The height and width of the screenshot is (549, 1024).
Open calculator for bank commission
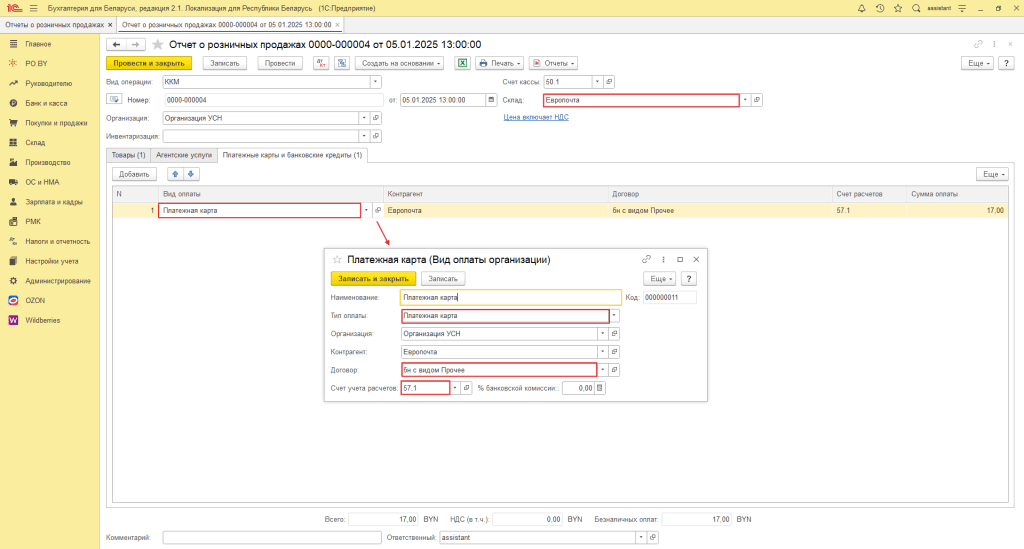tap(600, 388)
